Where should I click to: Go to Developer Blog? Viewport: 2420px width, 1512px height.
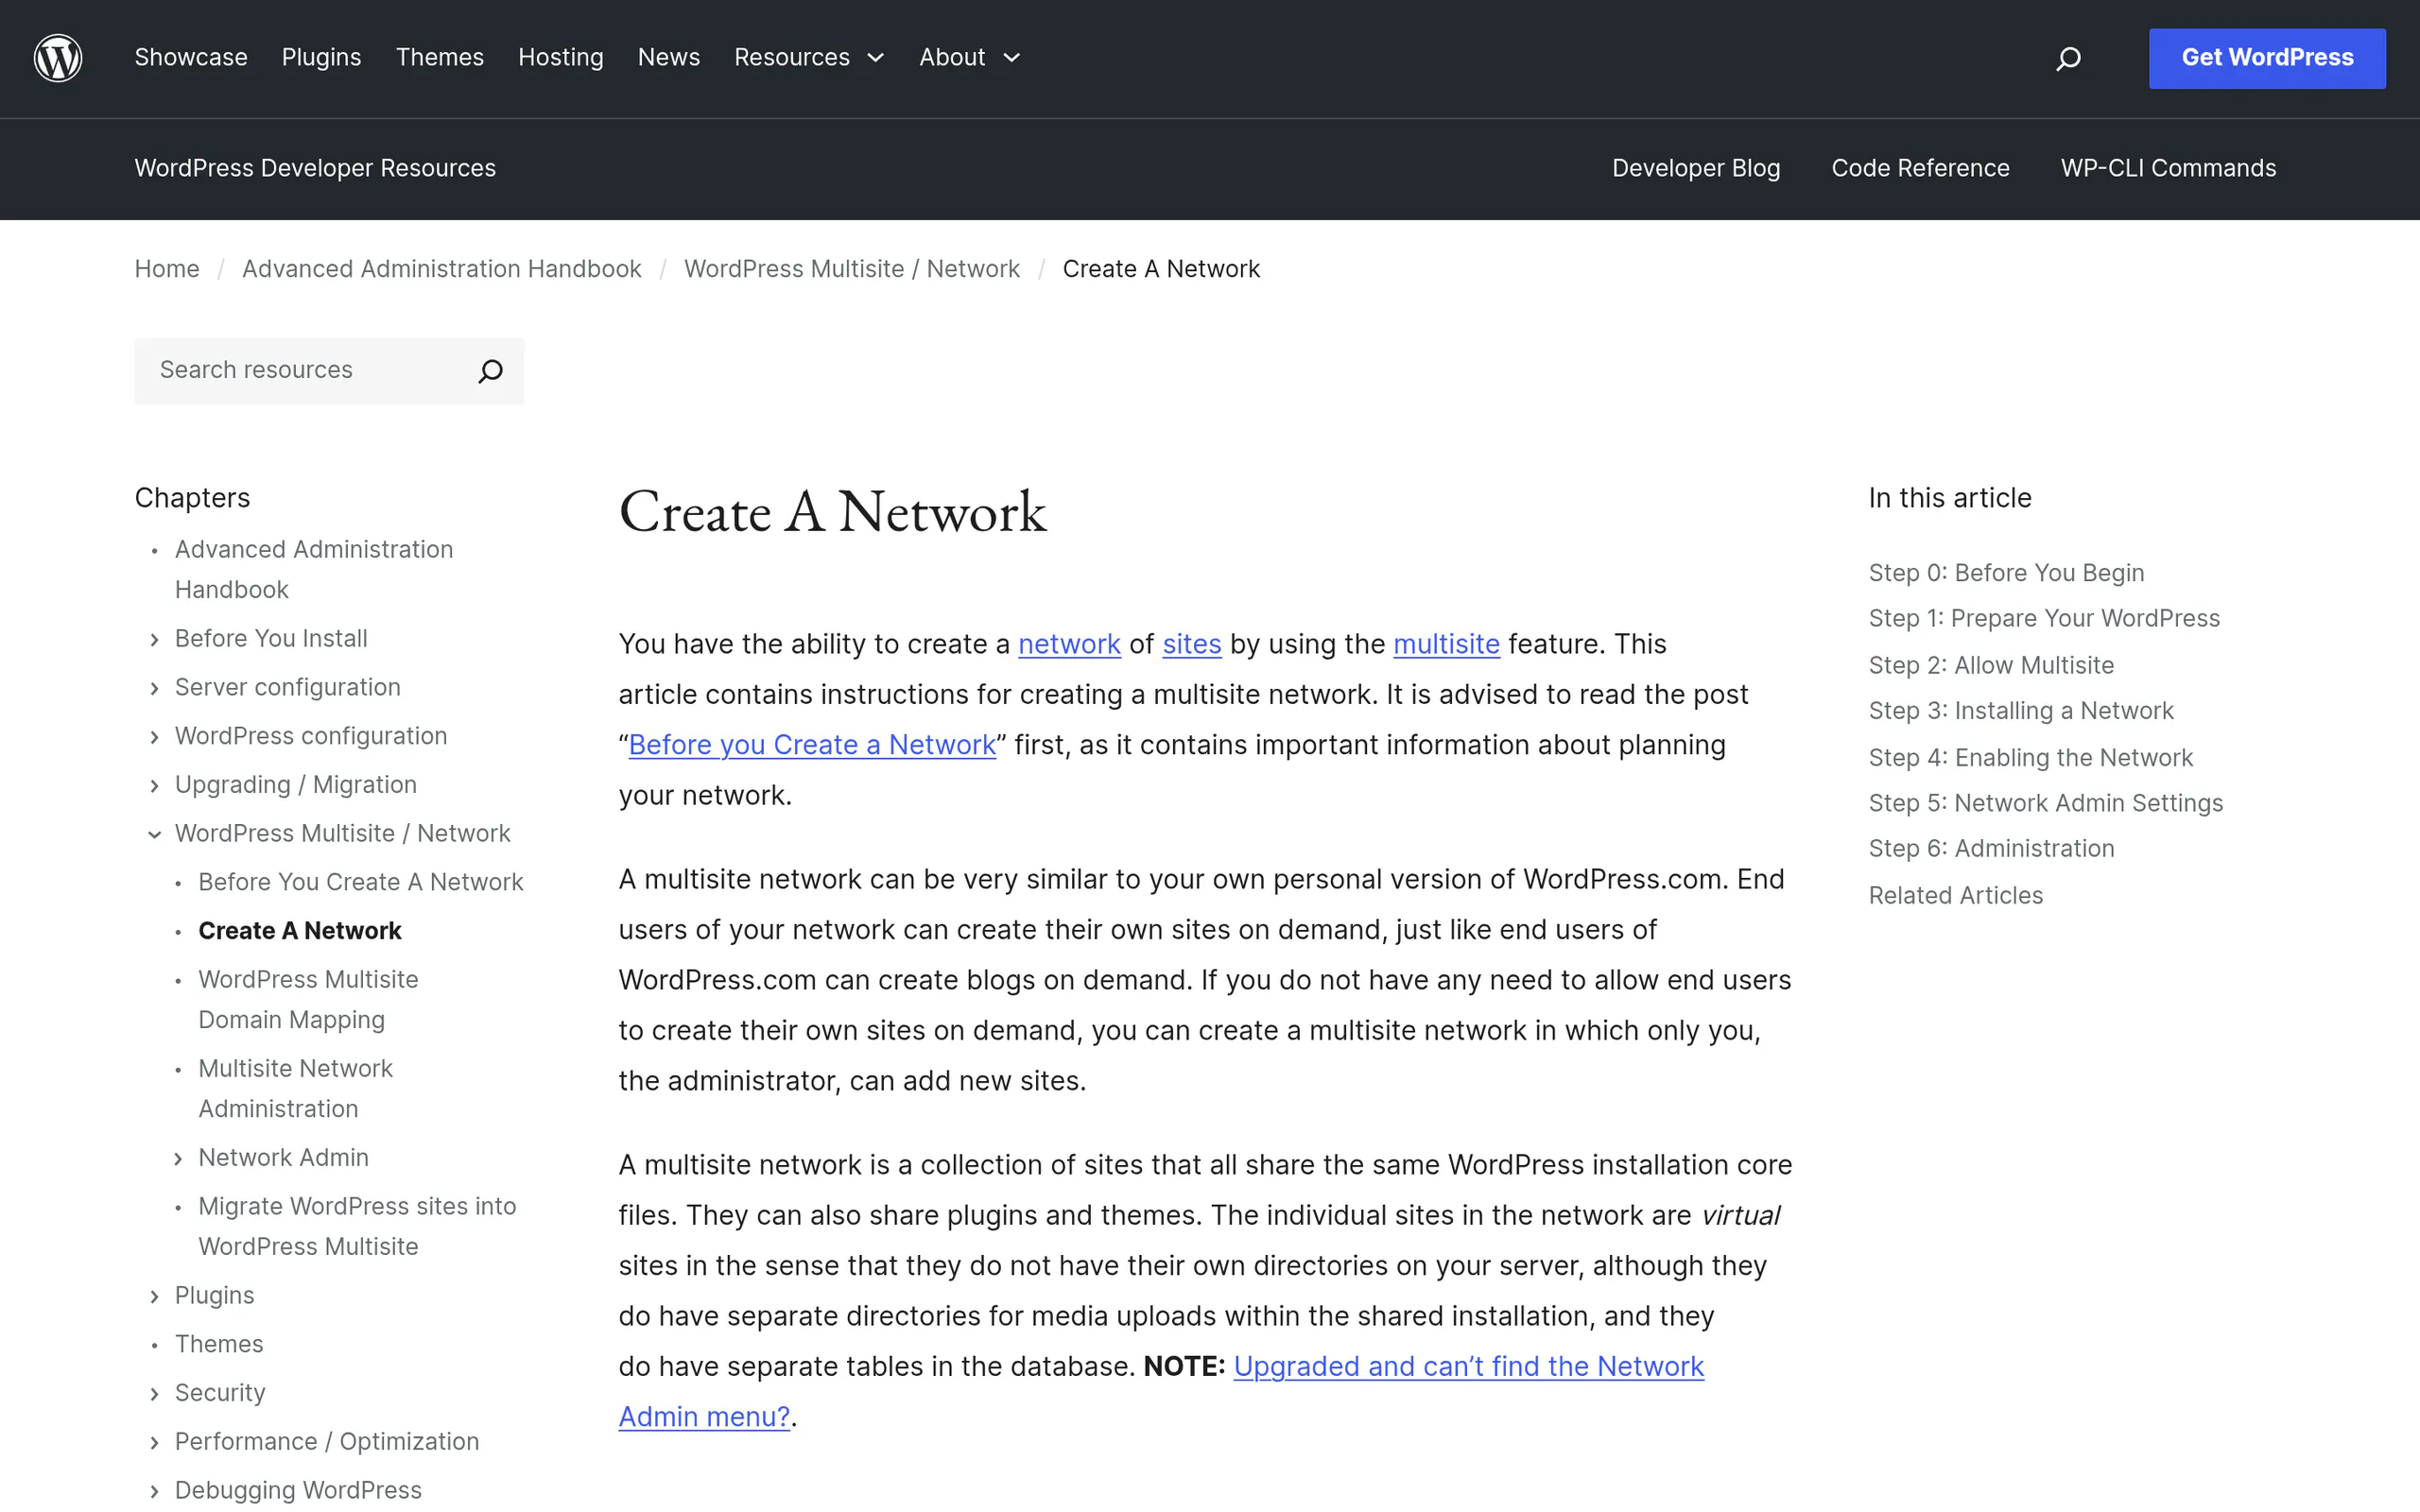tap(1696, 168)
